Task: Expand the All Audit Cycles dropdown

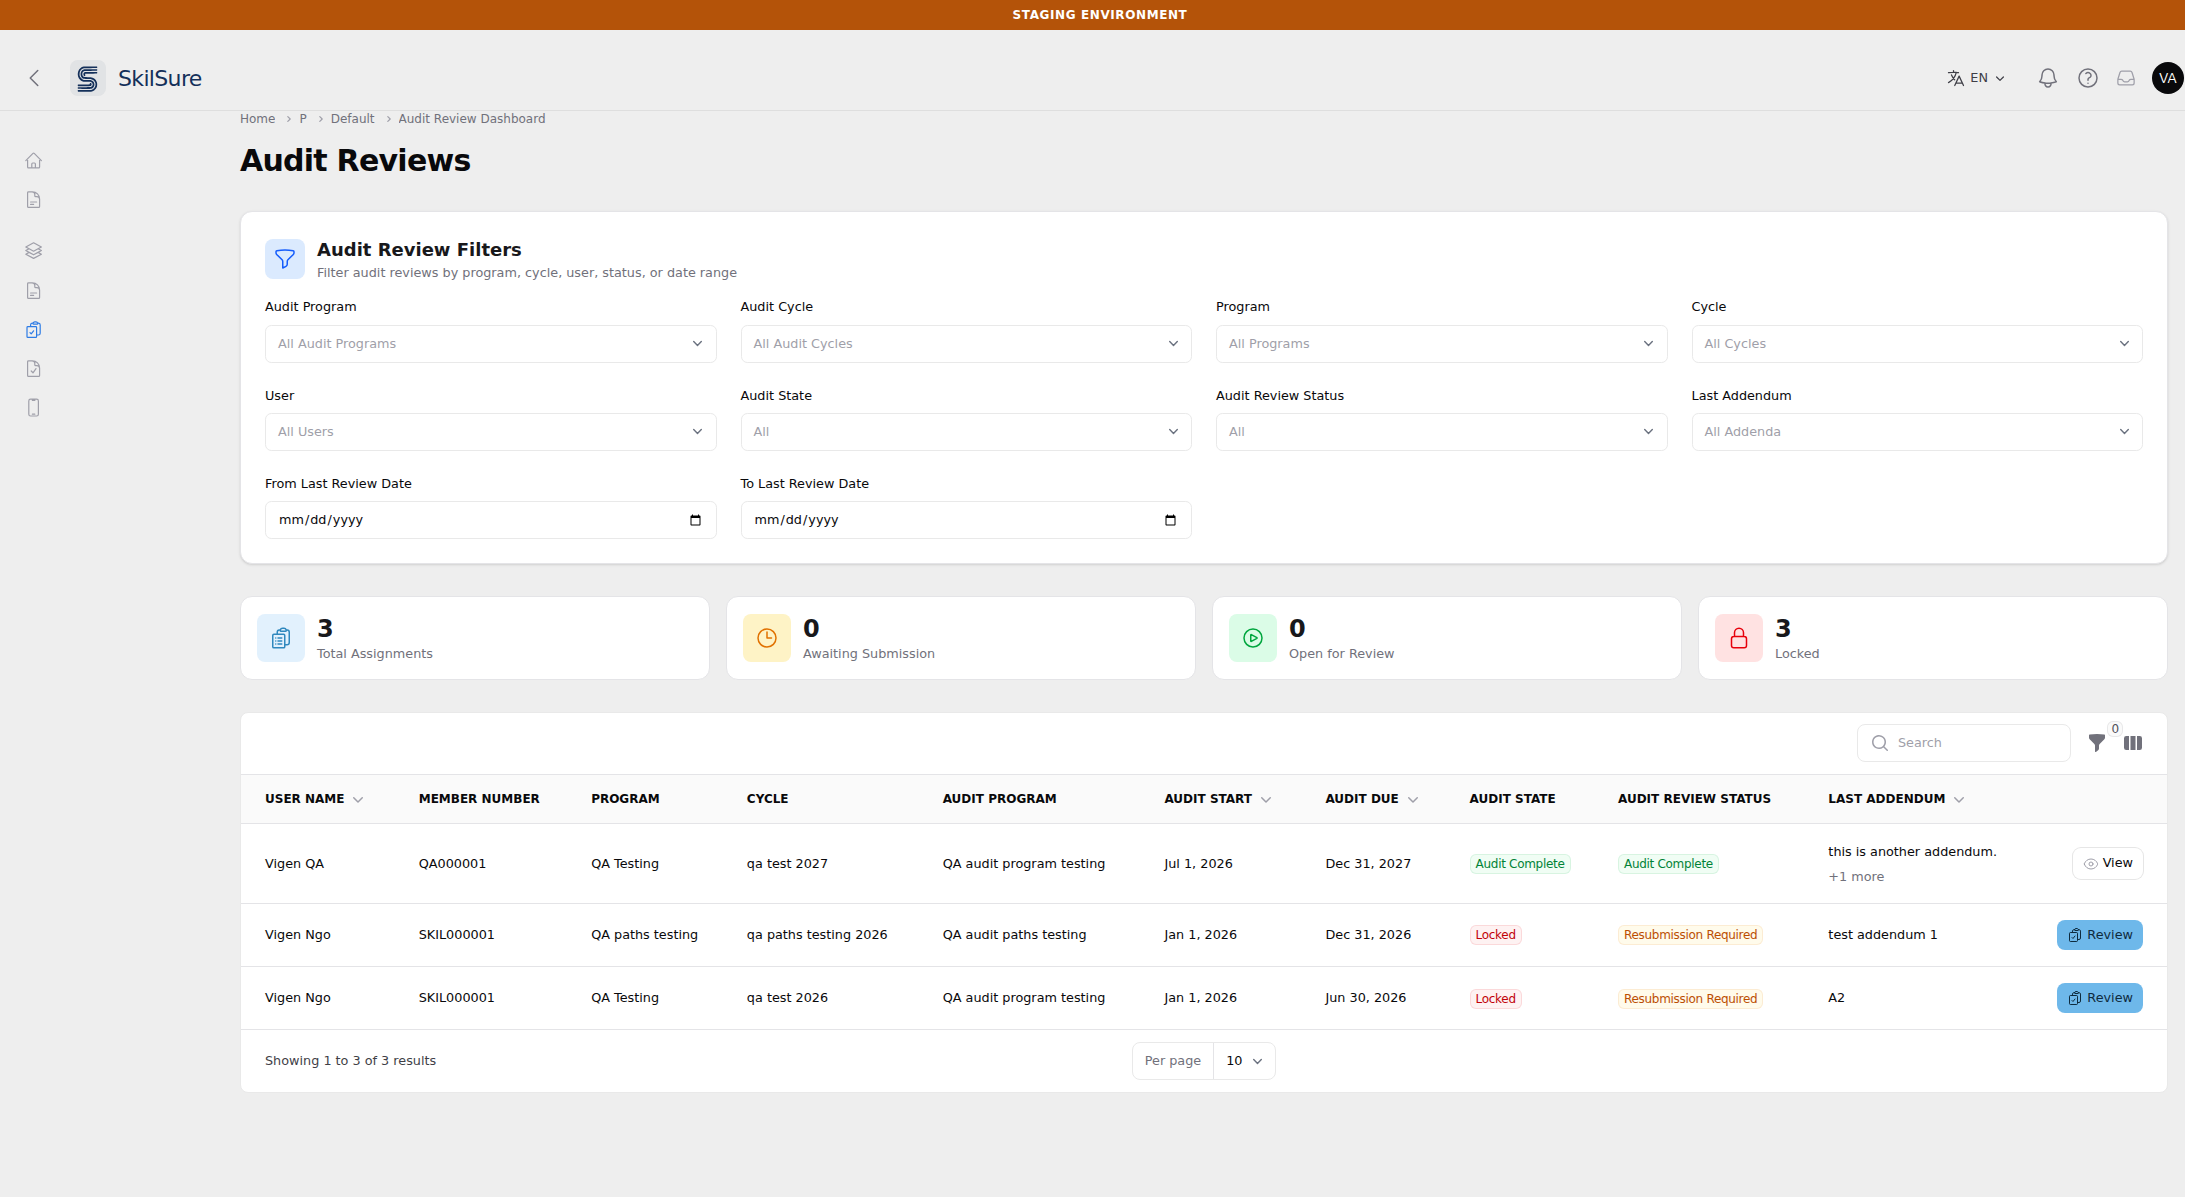Action: 966,344
